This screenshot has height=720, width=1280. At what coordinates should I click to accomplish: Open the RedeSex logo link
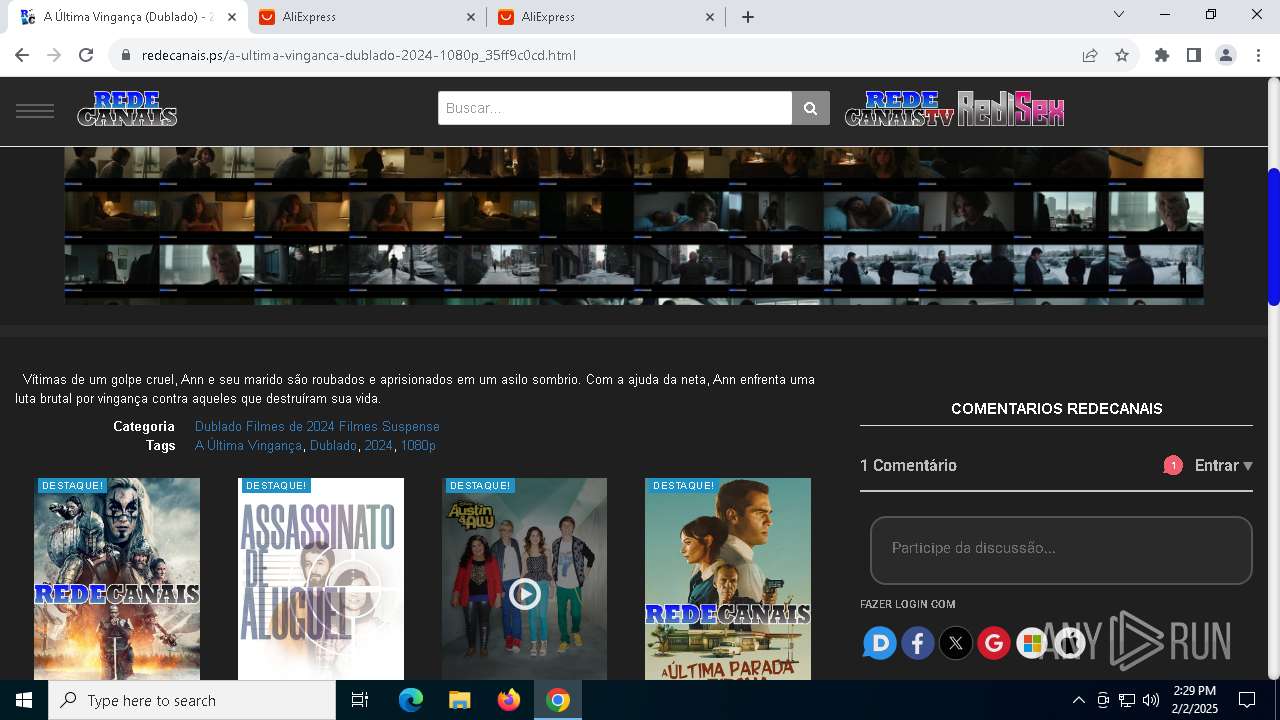coord(1011,109)
